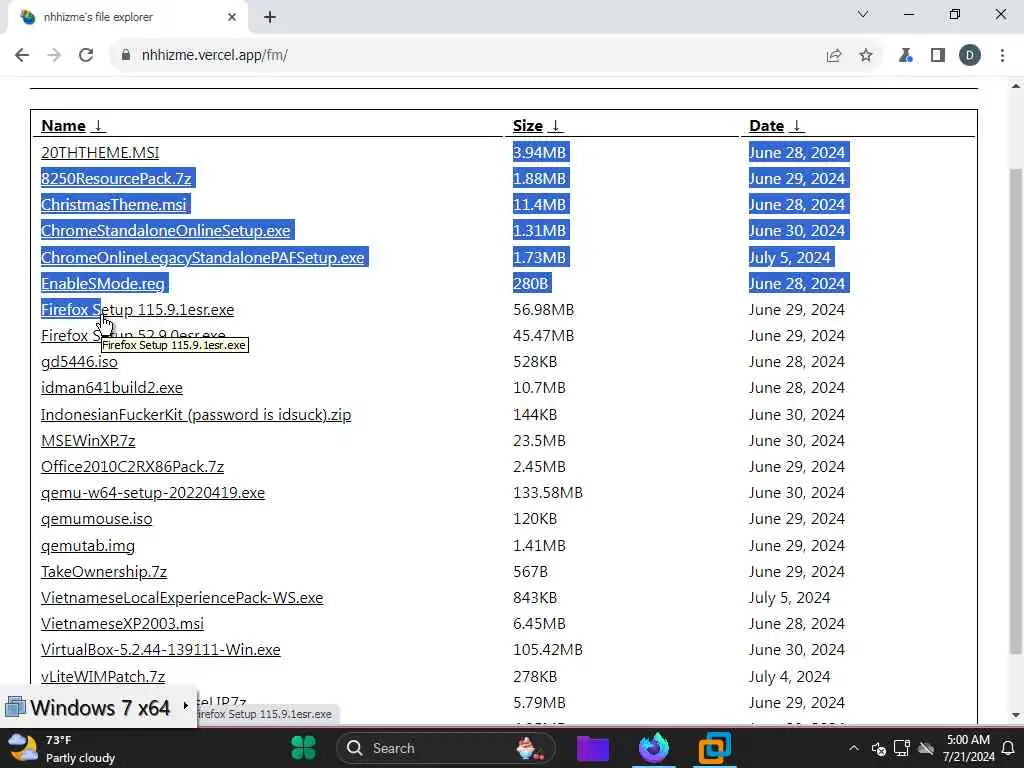The width and height of the screenshot is (1024, 768).
Task: Click July 4, 2024 date cell
Action: coord(790,677)
